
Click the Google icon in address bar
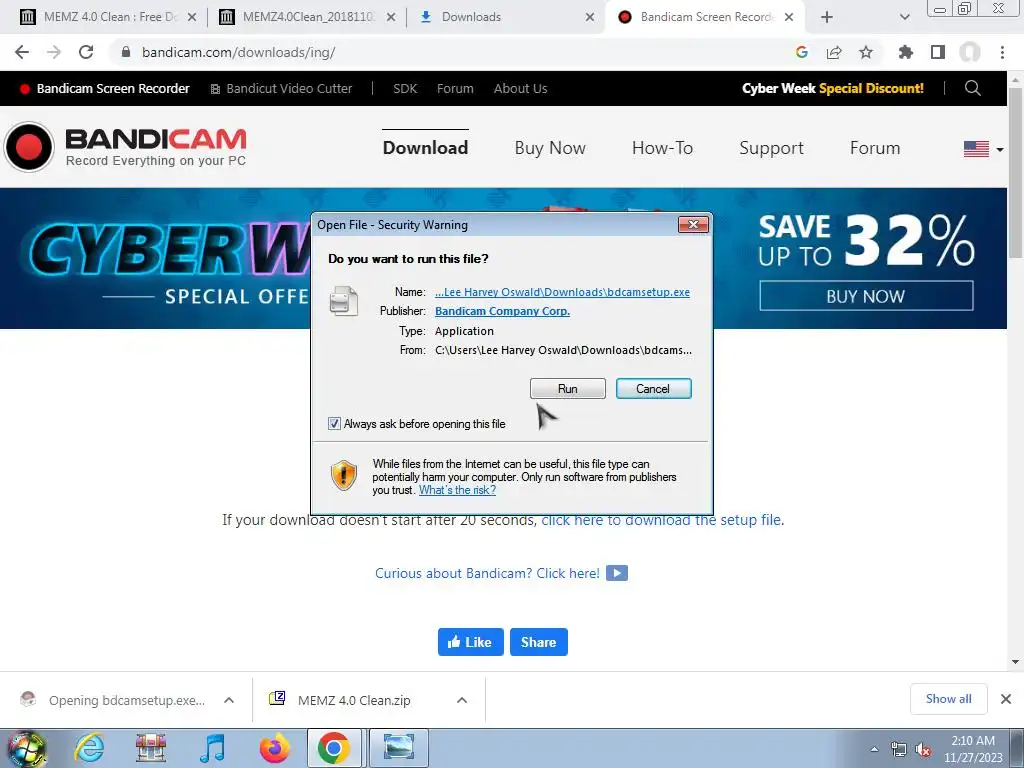(x=802, y=52)
